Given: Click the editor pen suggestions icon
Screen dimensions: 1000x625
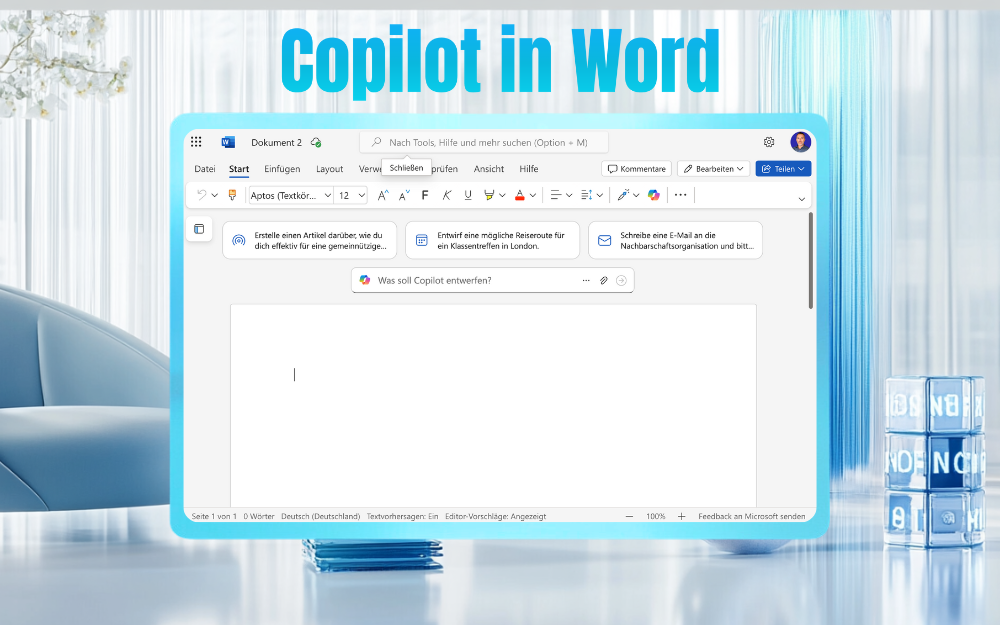Looking at the screenshot, I should coord(623,195).
